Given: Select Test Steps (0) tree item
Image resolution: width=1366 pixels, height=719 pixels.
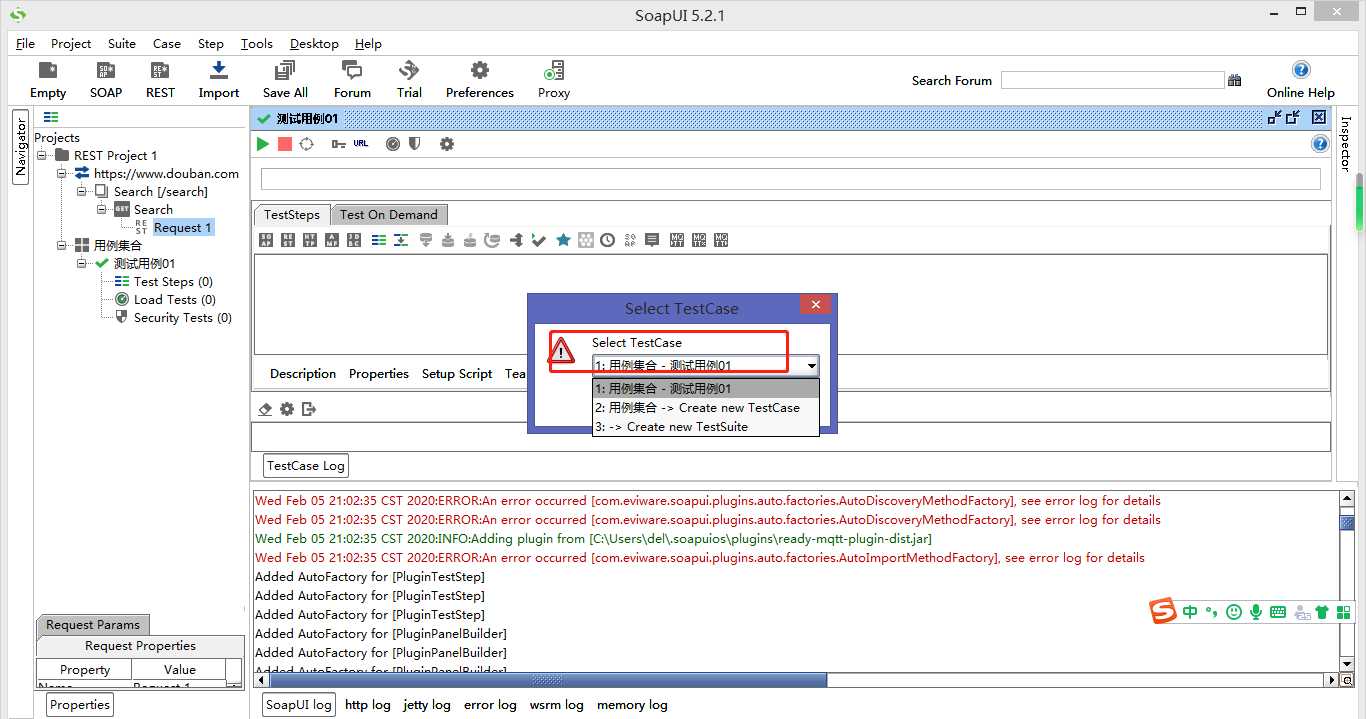Looking at the screenshot, I should click(x=173, y=282).
